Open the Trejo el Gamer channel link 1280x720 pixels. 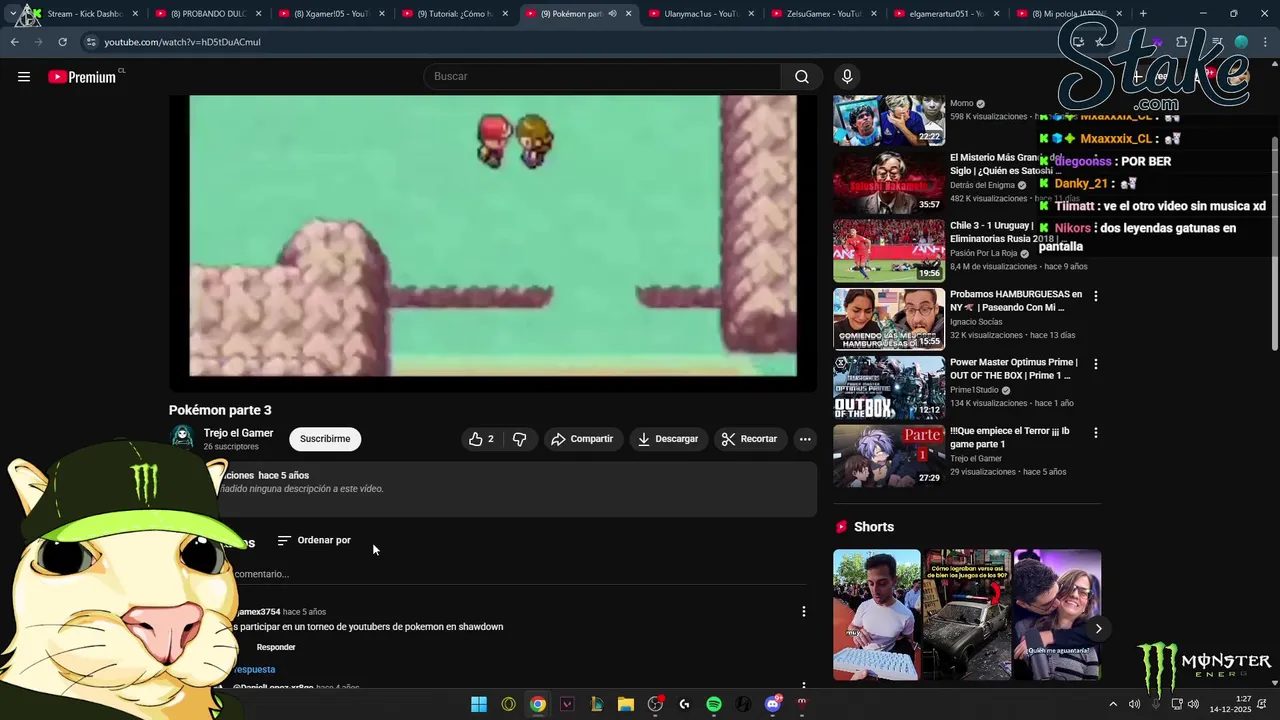pyautogui.click(x=238, y=433)
